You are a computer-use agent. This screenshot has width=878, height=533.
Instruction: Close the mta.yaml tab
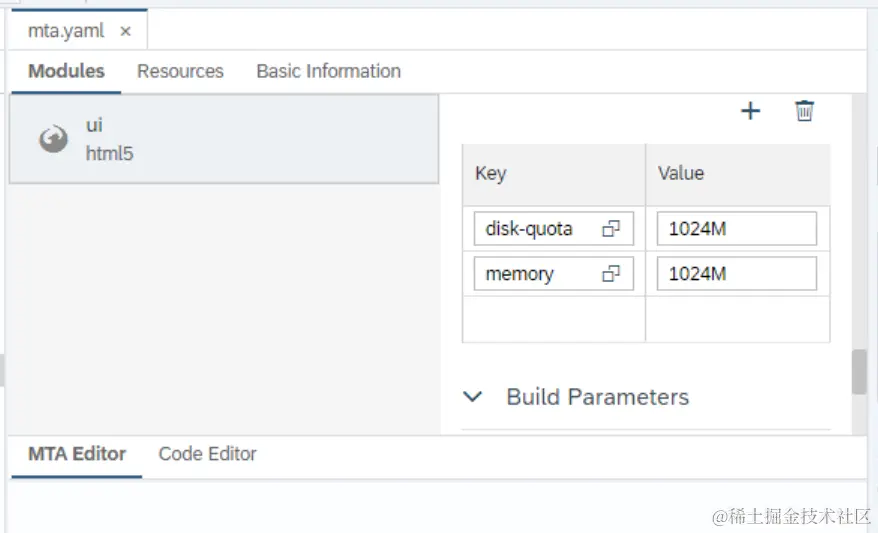[x=125, y=31]
